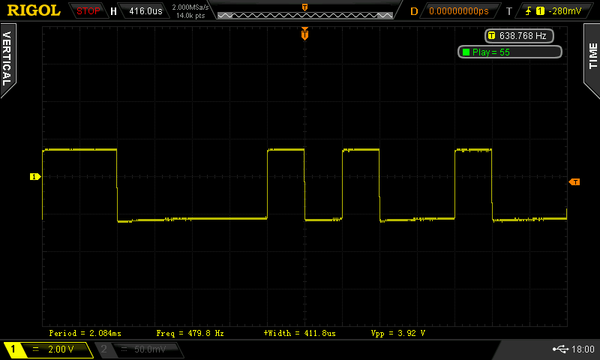Enable channel 2 with the 50.0mV label
Image resolution: width=600 pixels, height=360 pixels.
tap(139, 349)
